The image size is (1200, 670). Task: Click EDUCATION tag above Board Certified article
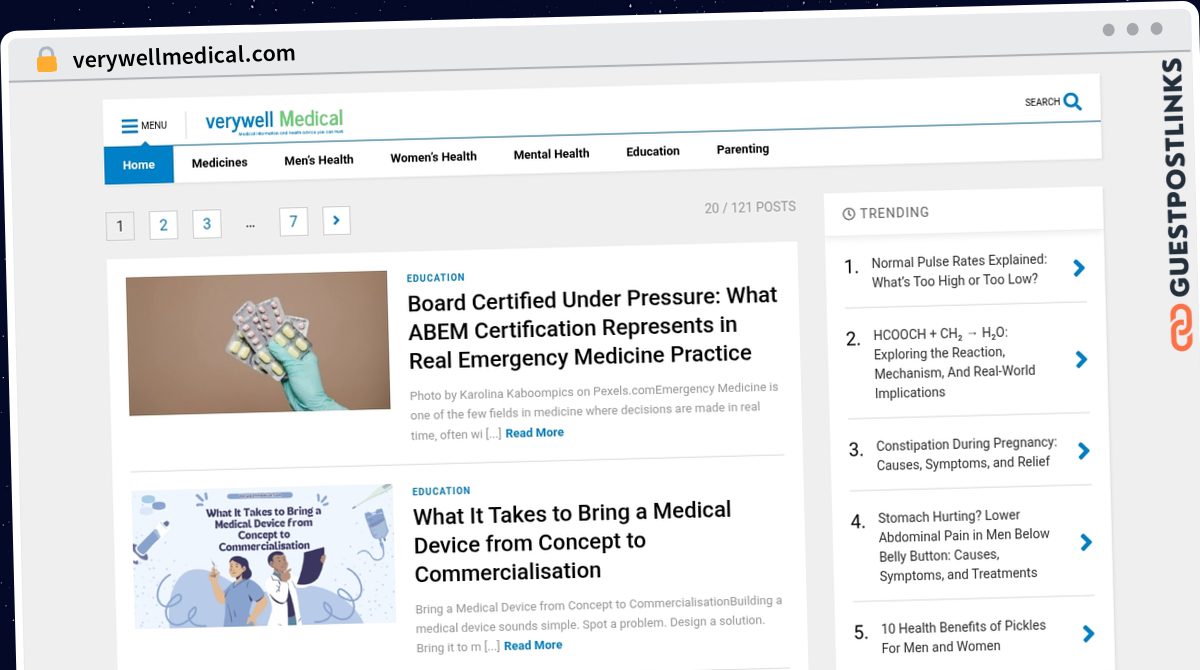[436, 278]
